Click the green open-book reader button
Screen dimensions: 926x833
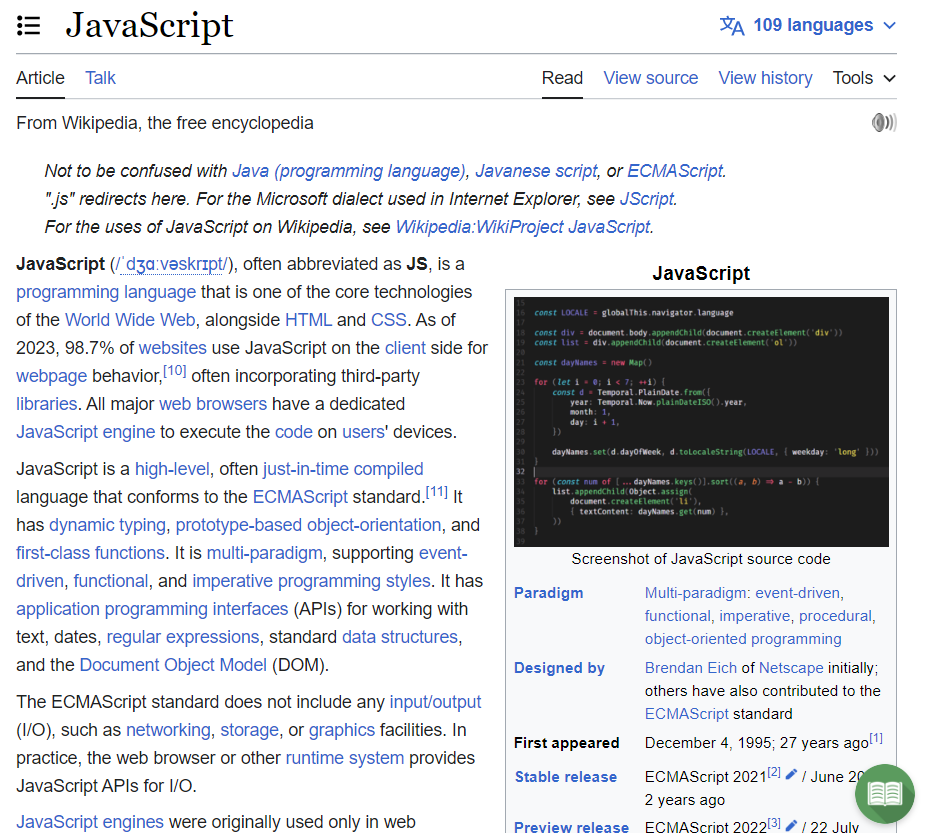tap(884, 793)
